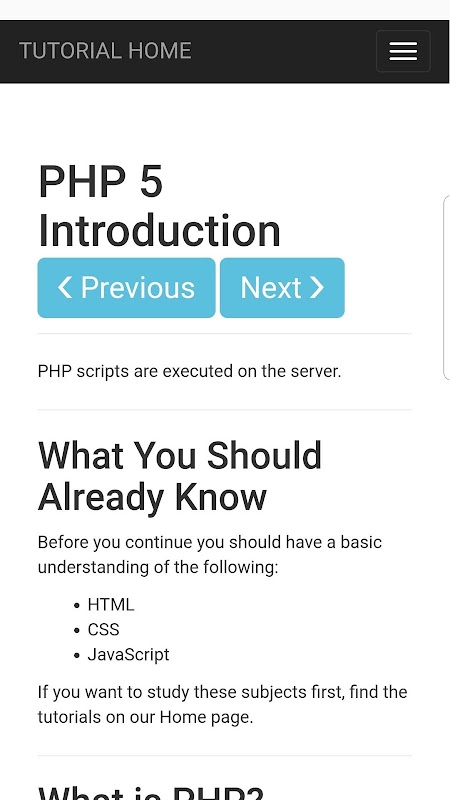Click the Before you continue paragraph

(210, 555)
